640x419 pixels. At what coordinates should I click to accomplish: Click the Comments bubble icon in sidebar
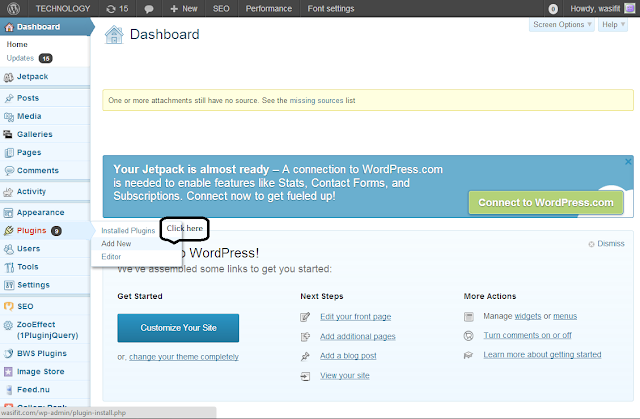(x=9, y=171)
